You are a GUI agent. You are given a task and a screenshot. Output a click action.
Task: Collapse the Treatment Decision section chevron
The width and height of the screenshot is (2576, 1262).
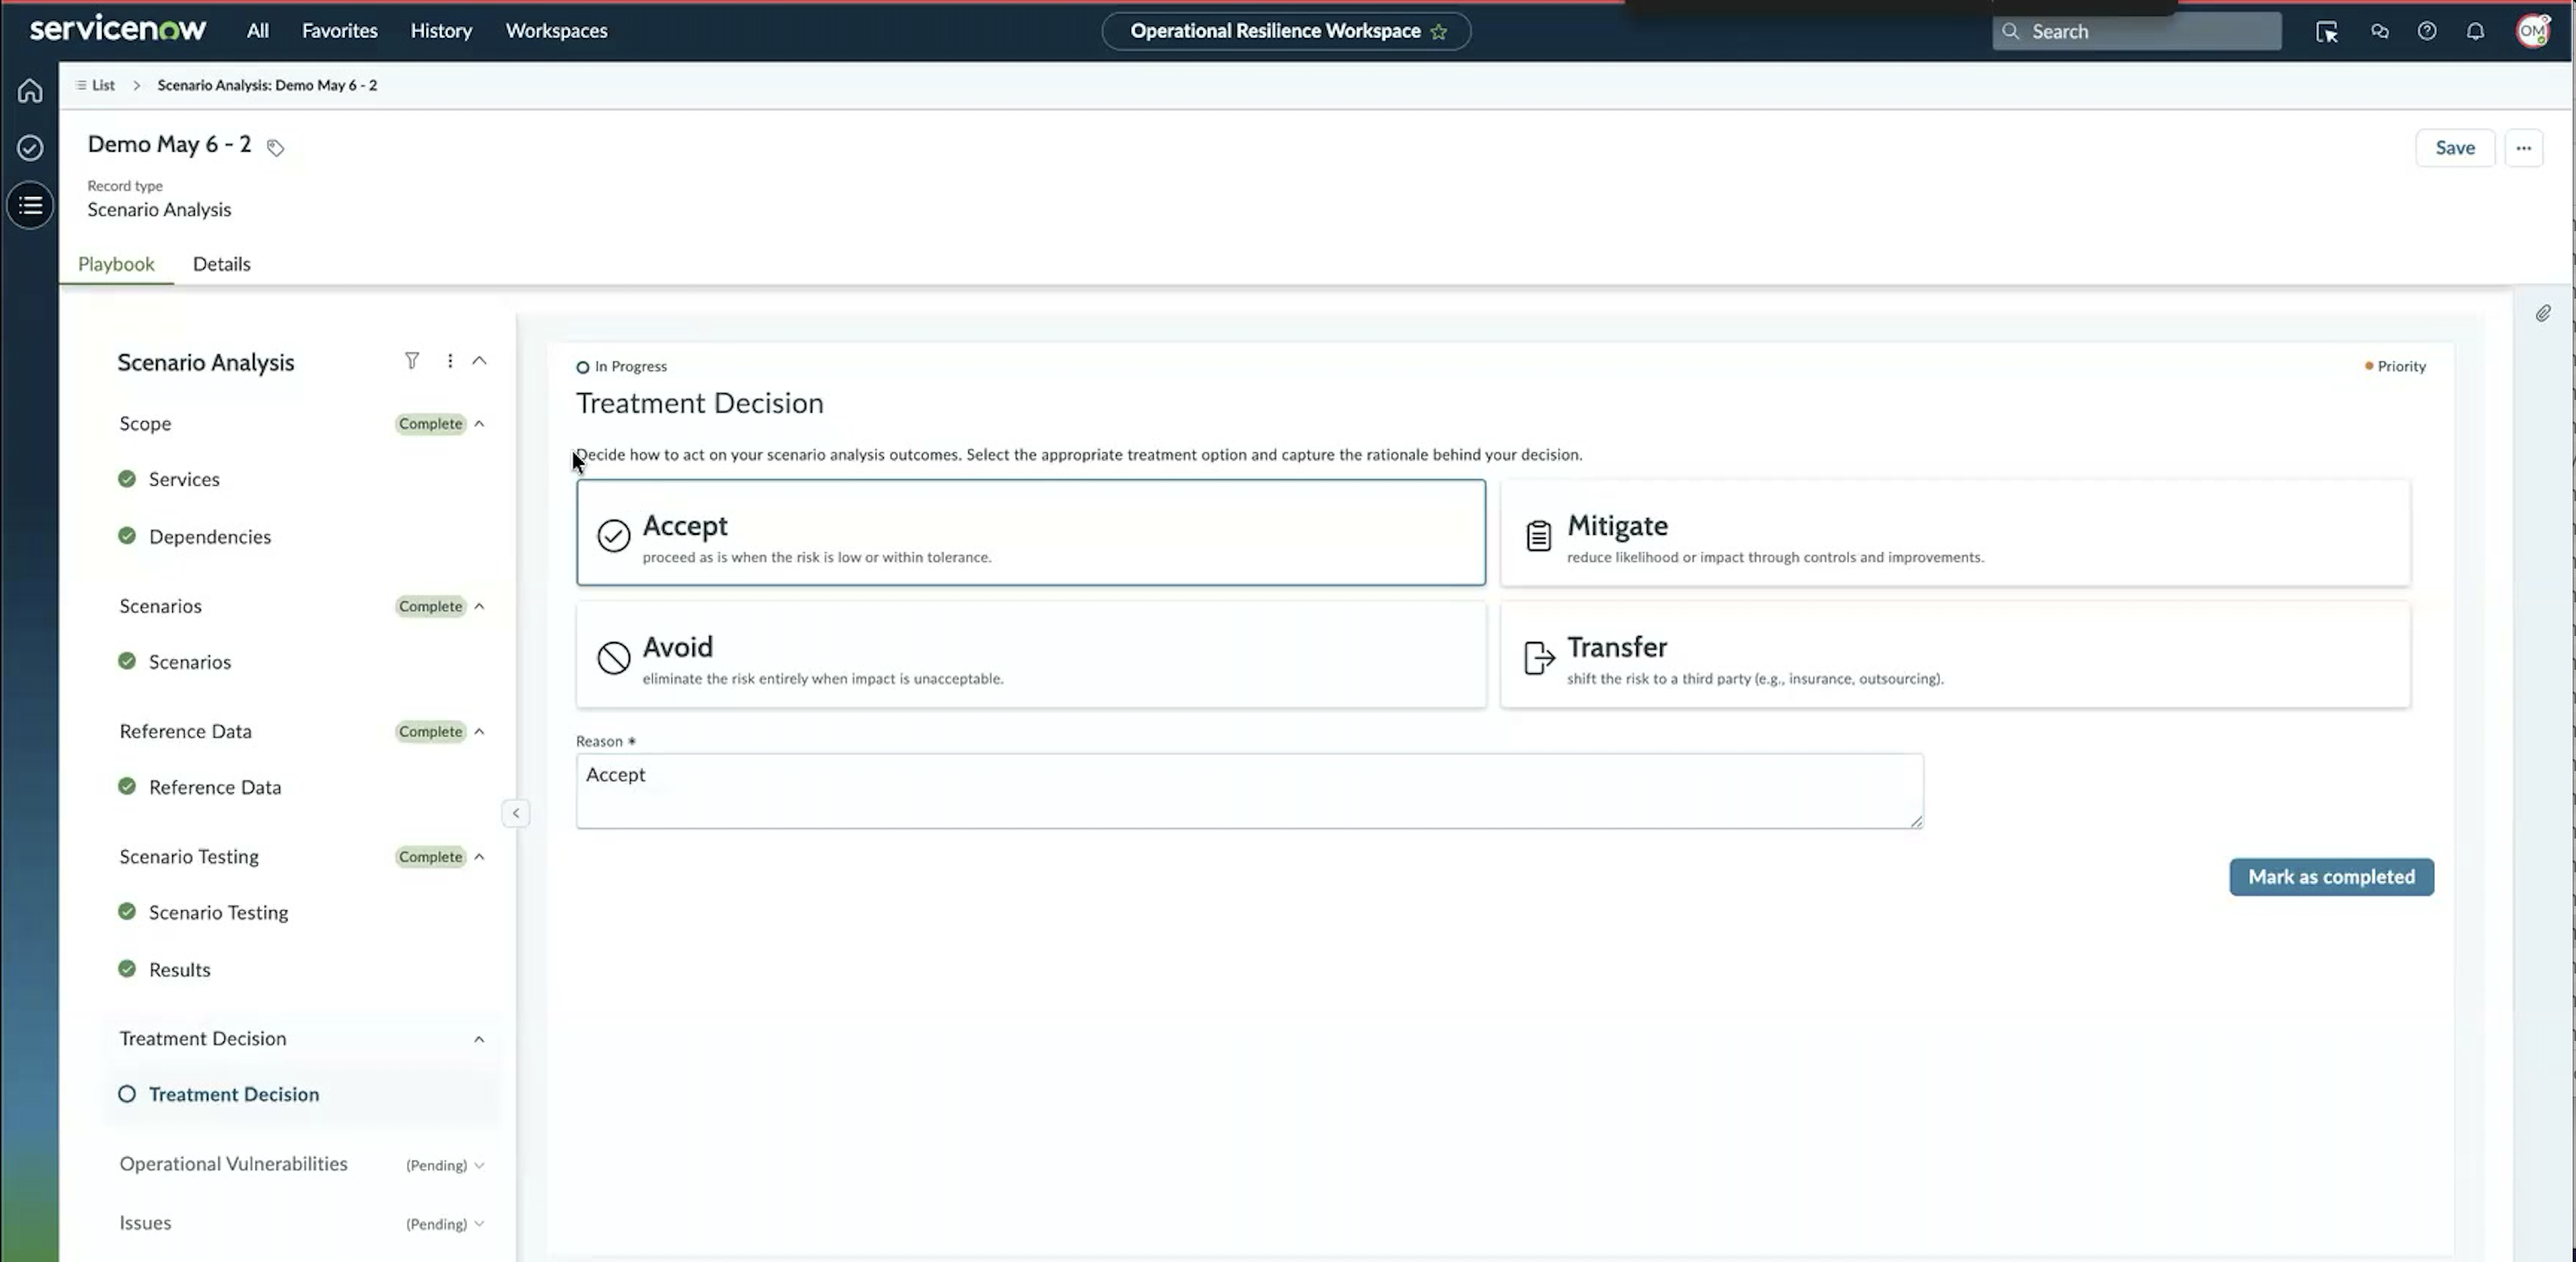[x=479, y=1039]
